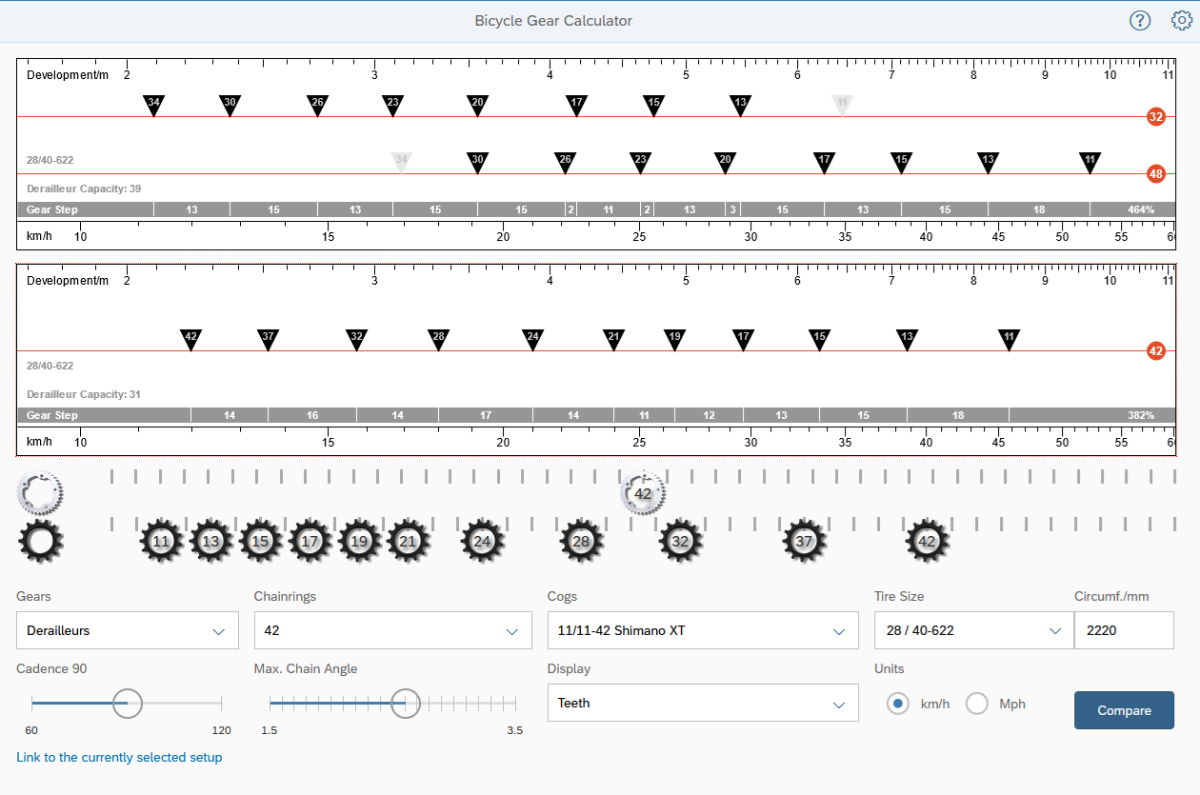Viewport: 1200px width, 795px height.
Task: Open the Chainrings dropdown
Action: (391, 631)
